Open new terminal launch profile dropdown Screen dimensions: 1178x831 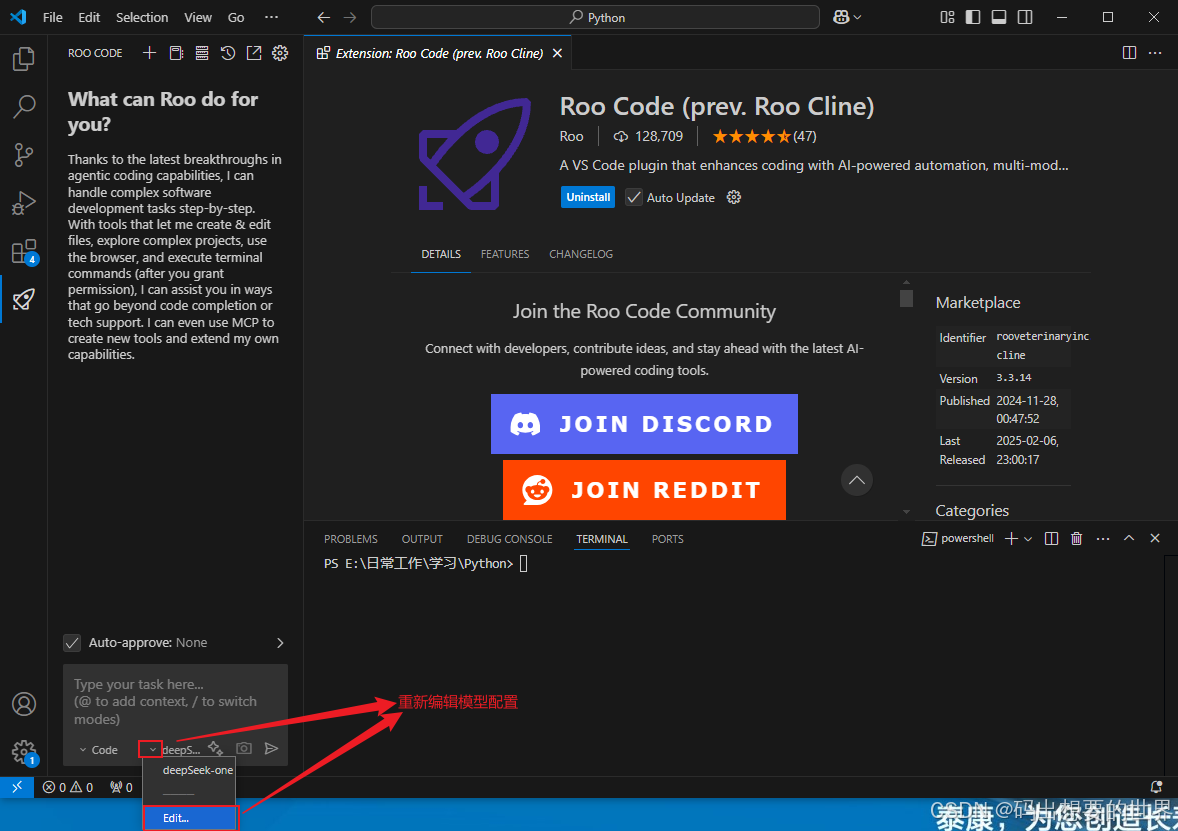[x=1028, y=539]
